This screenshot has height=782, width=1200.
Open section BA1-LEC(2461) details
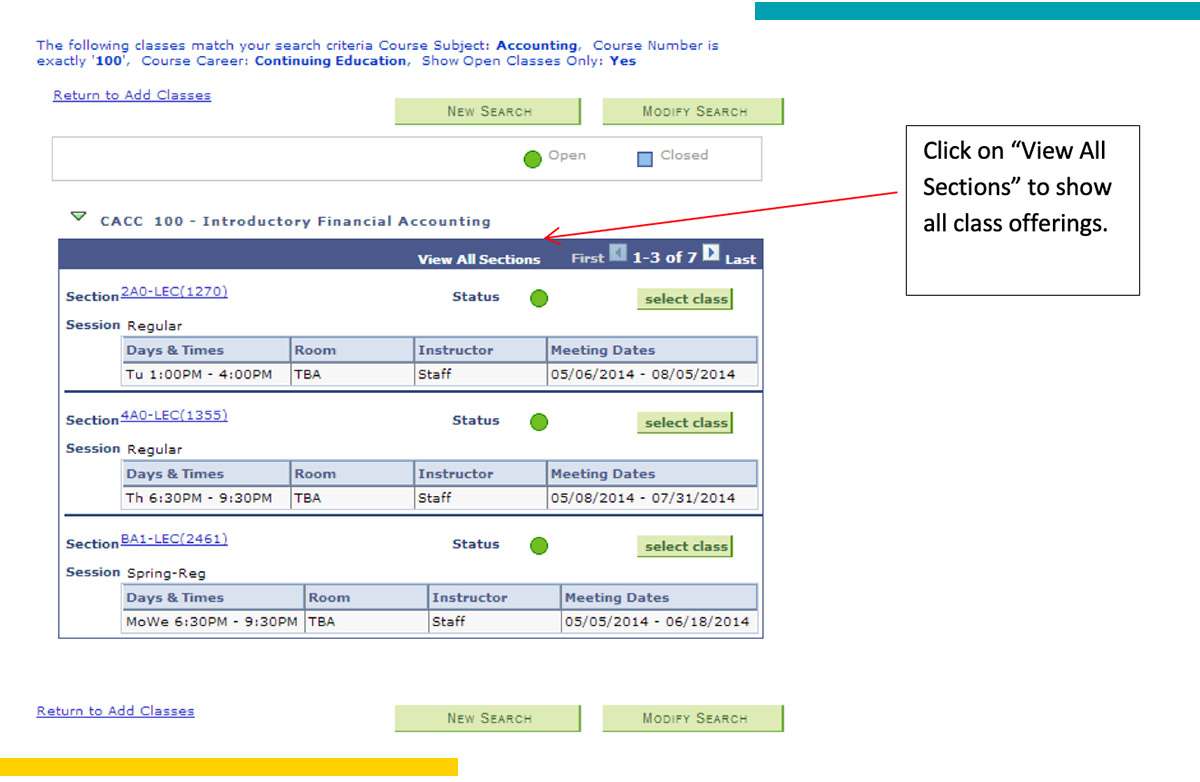(x=174, y=539)
